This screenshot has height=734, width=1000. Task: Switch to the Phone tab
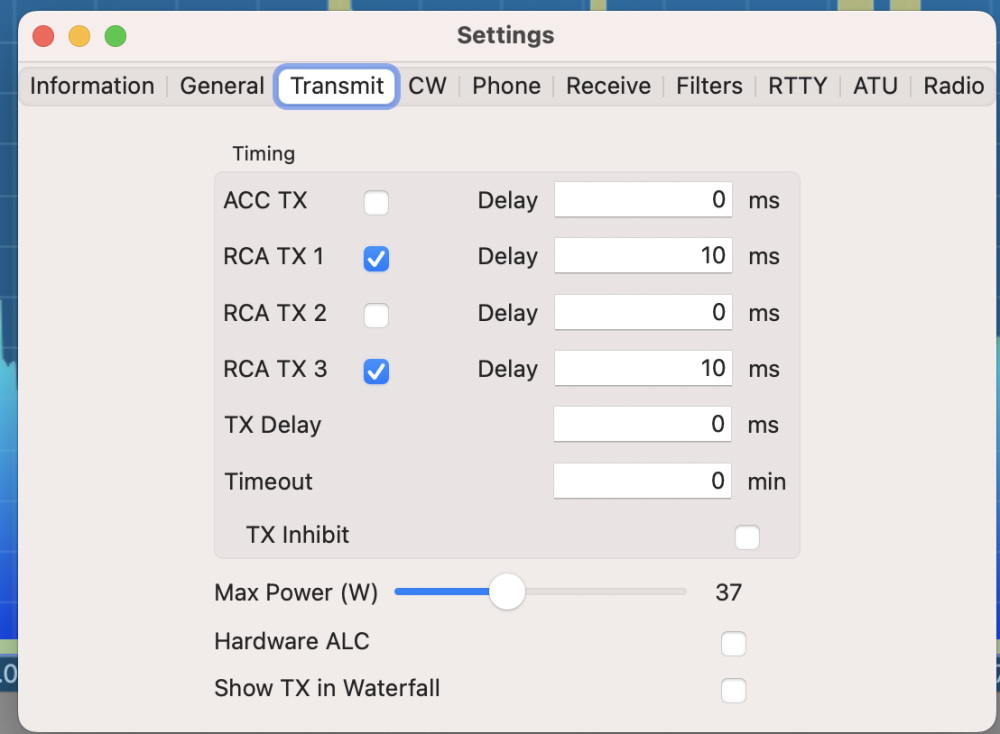point(506,86)
